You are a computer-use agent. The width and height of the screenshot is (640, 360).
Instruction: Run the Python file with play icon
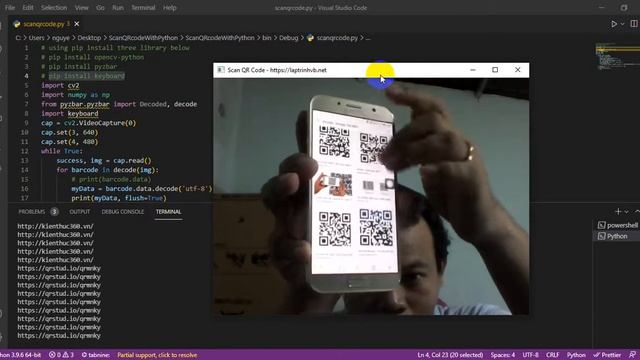613,24
